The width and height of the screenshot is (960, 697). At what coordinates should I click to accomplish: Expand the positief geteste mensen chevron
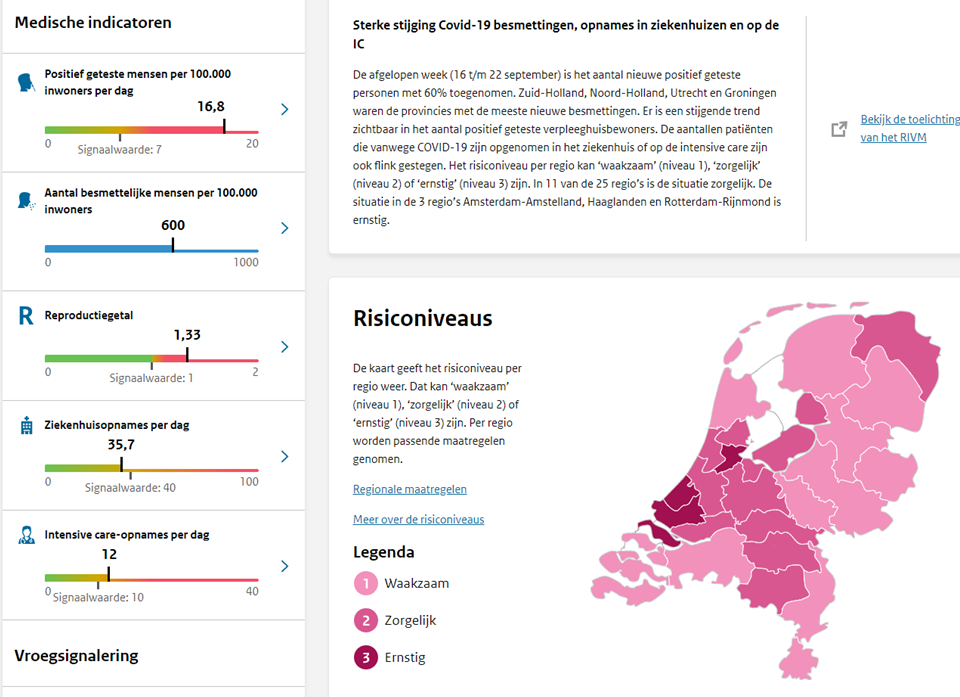click(x=285, y=109)
